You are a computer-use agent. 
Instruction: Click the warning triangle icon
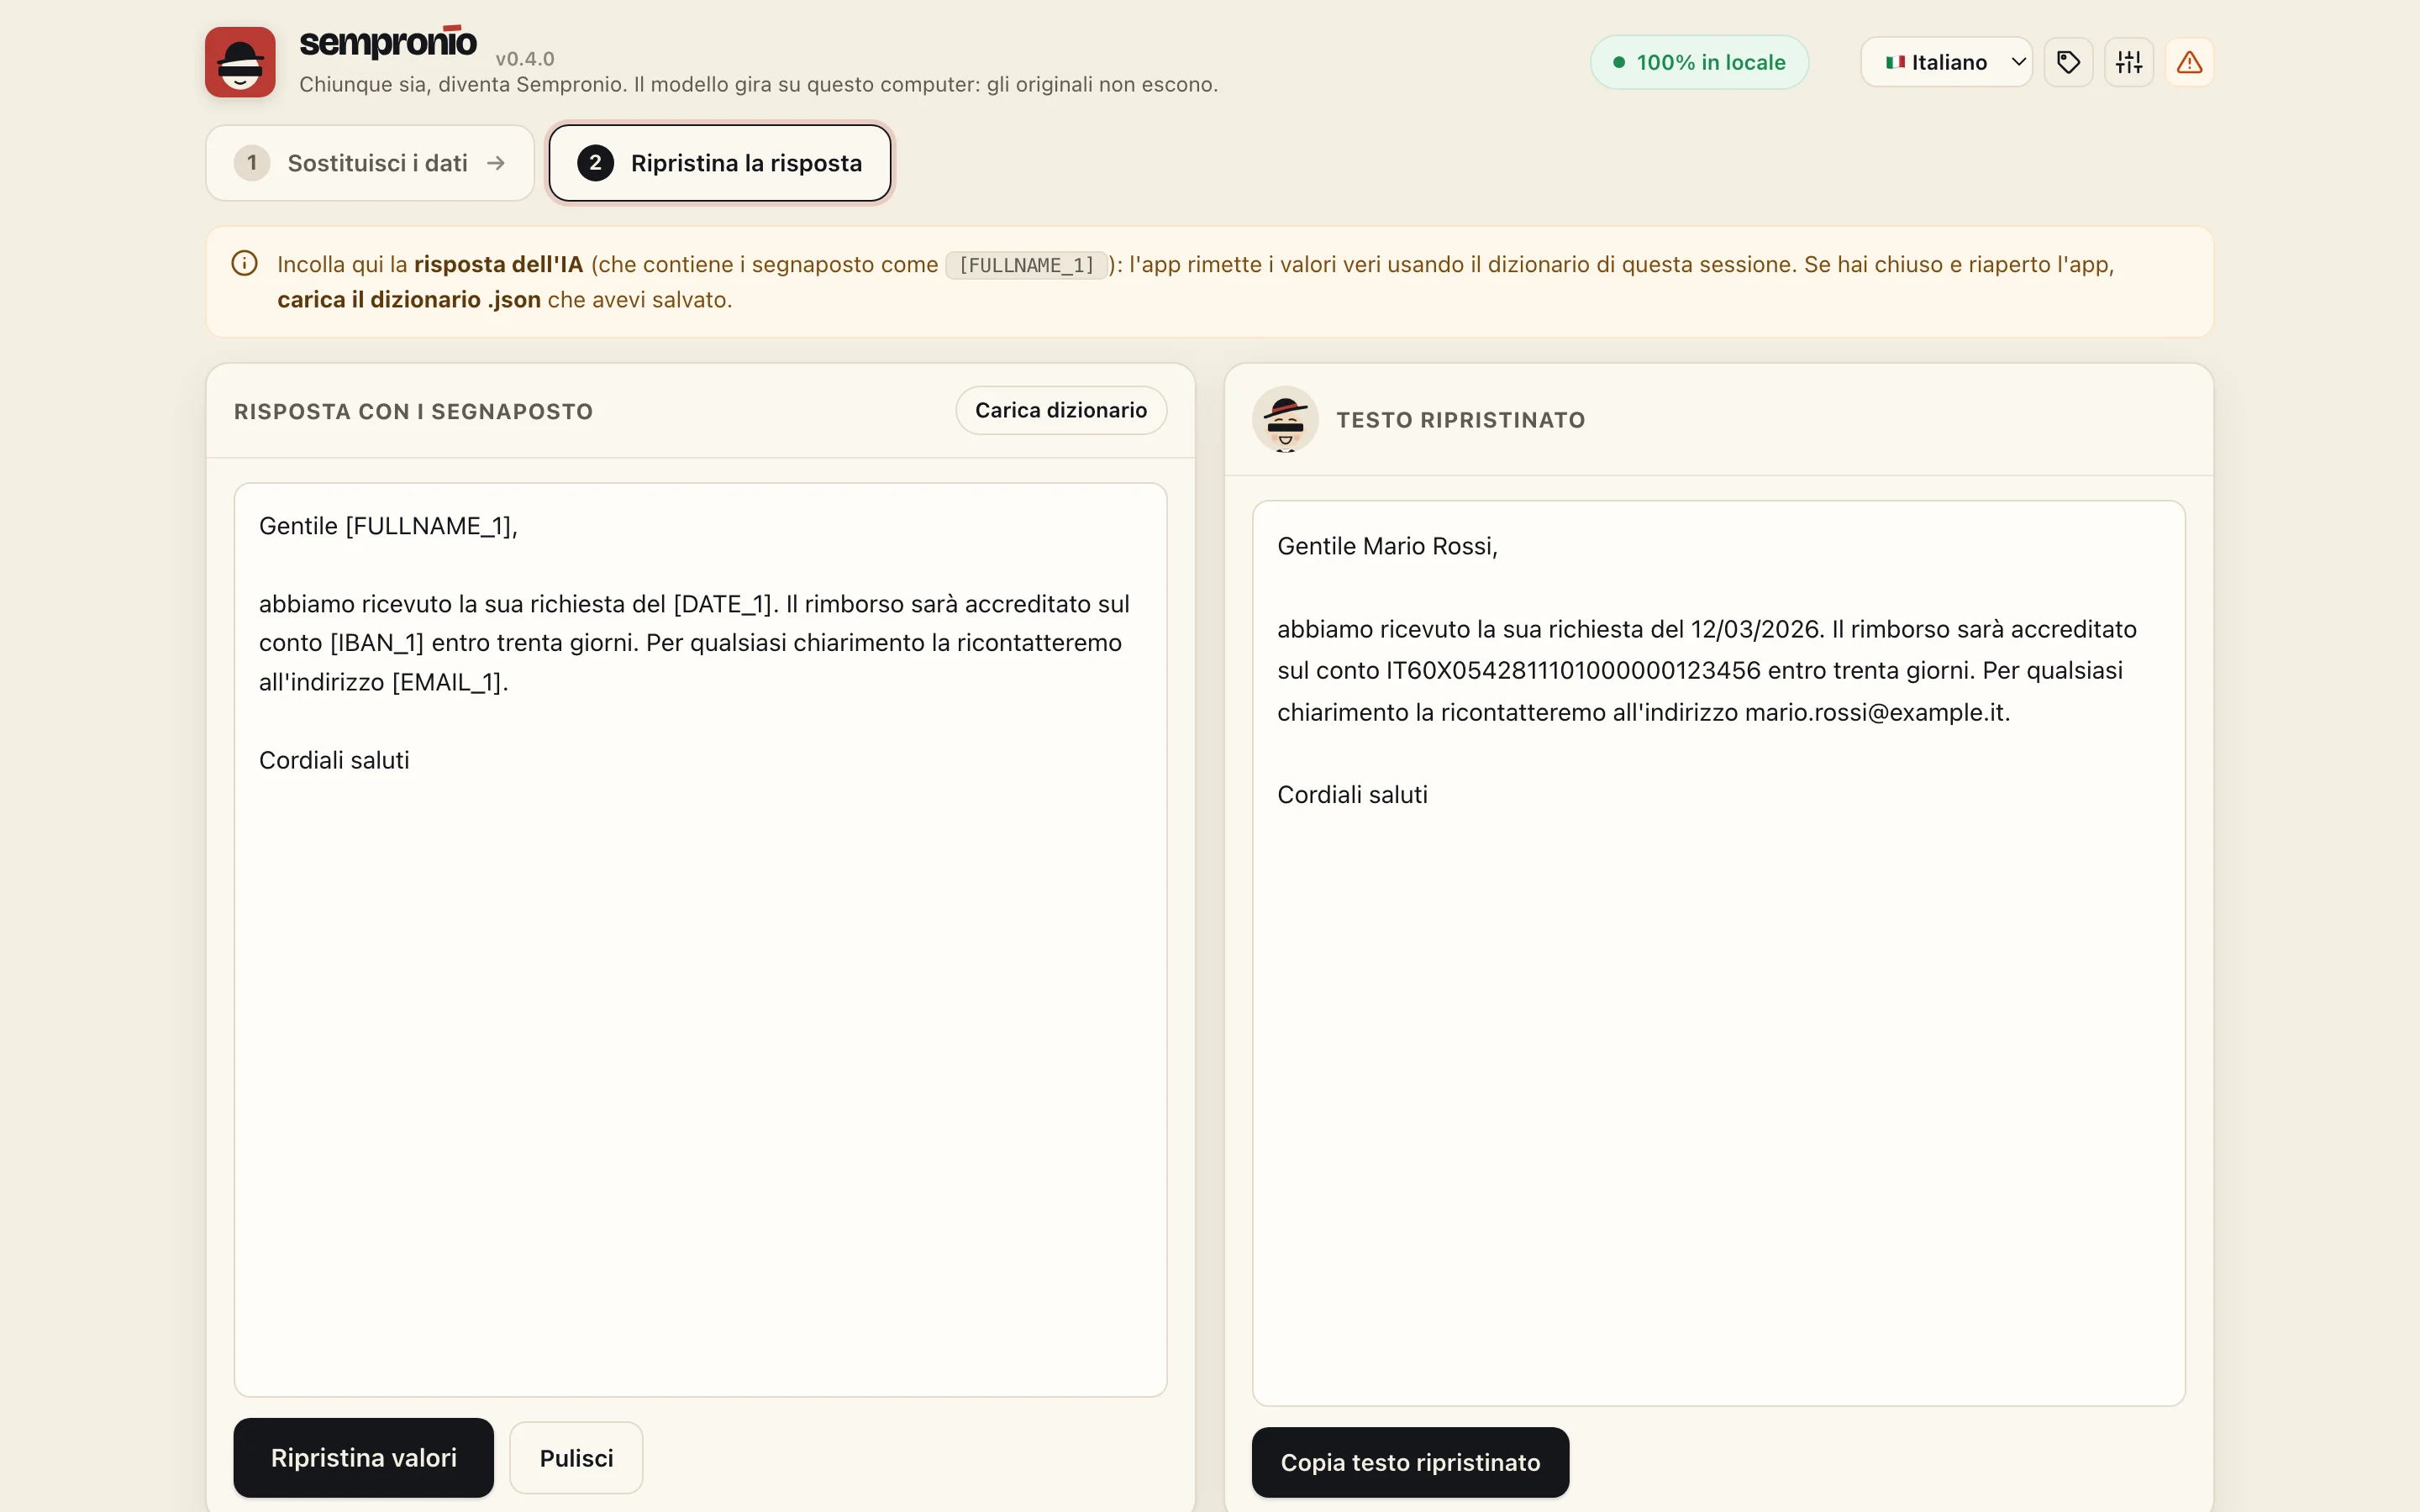(2189, 62)
